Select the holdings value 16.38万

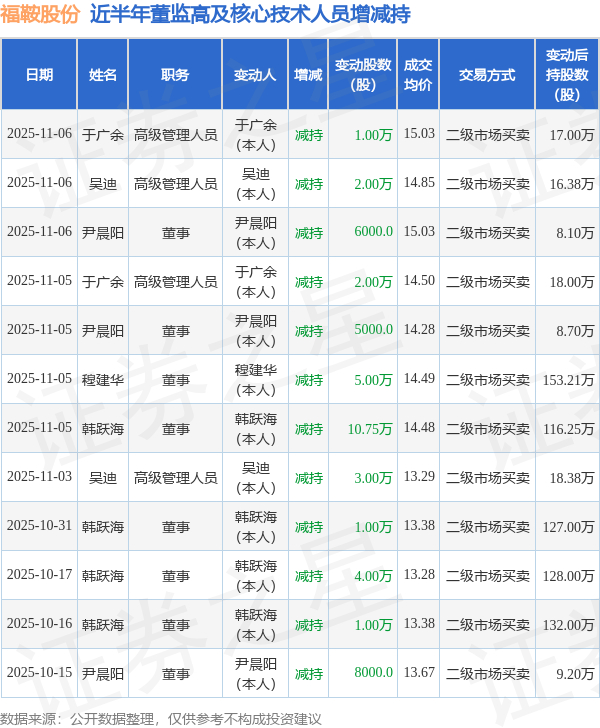click(572, 184)
